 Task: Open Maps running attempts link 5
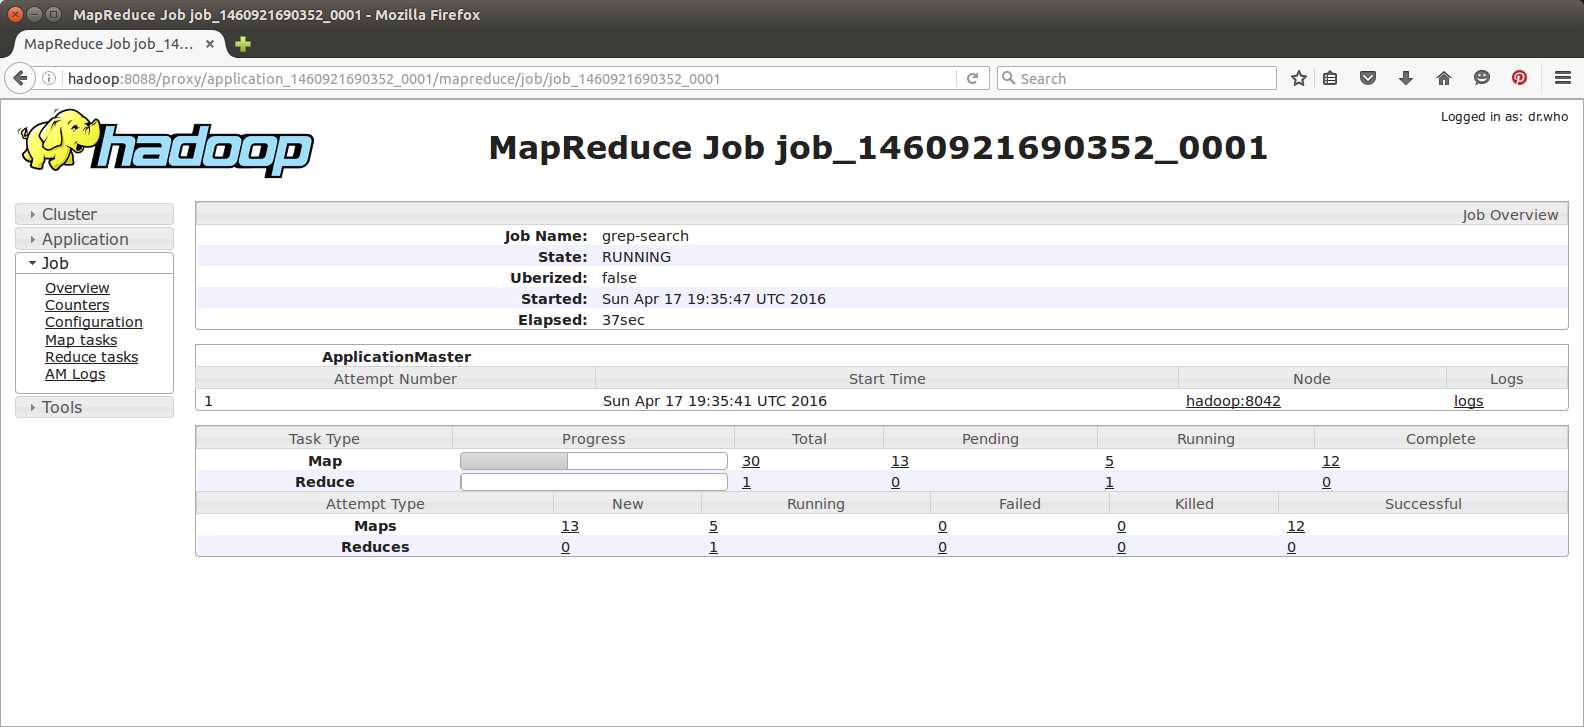713,526
